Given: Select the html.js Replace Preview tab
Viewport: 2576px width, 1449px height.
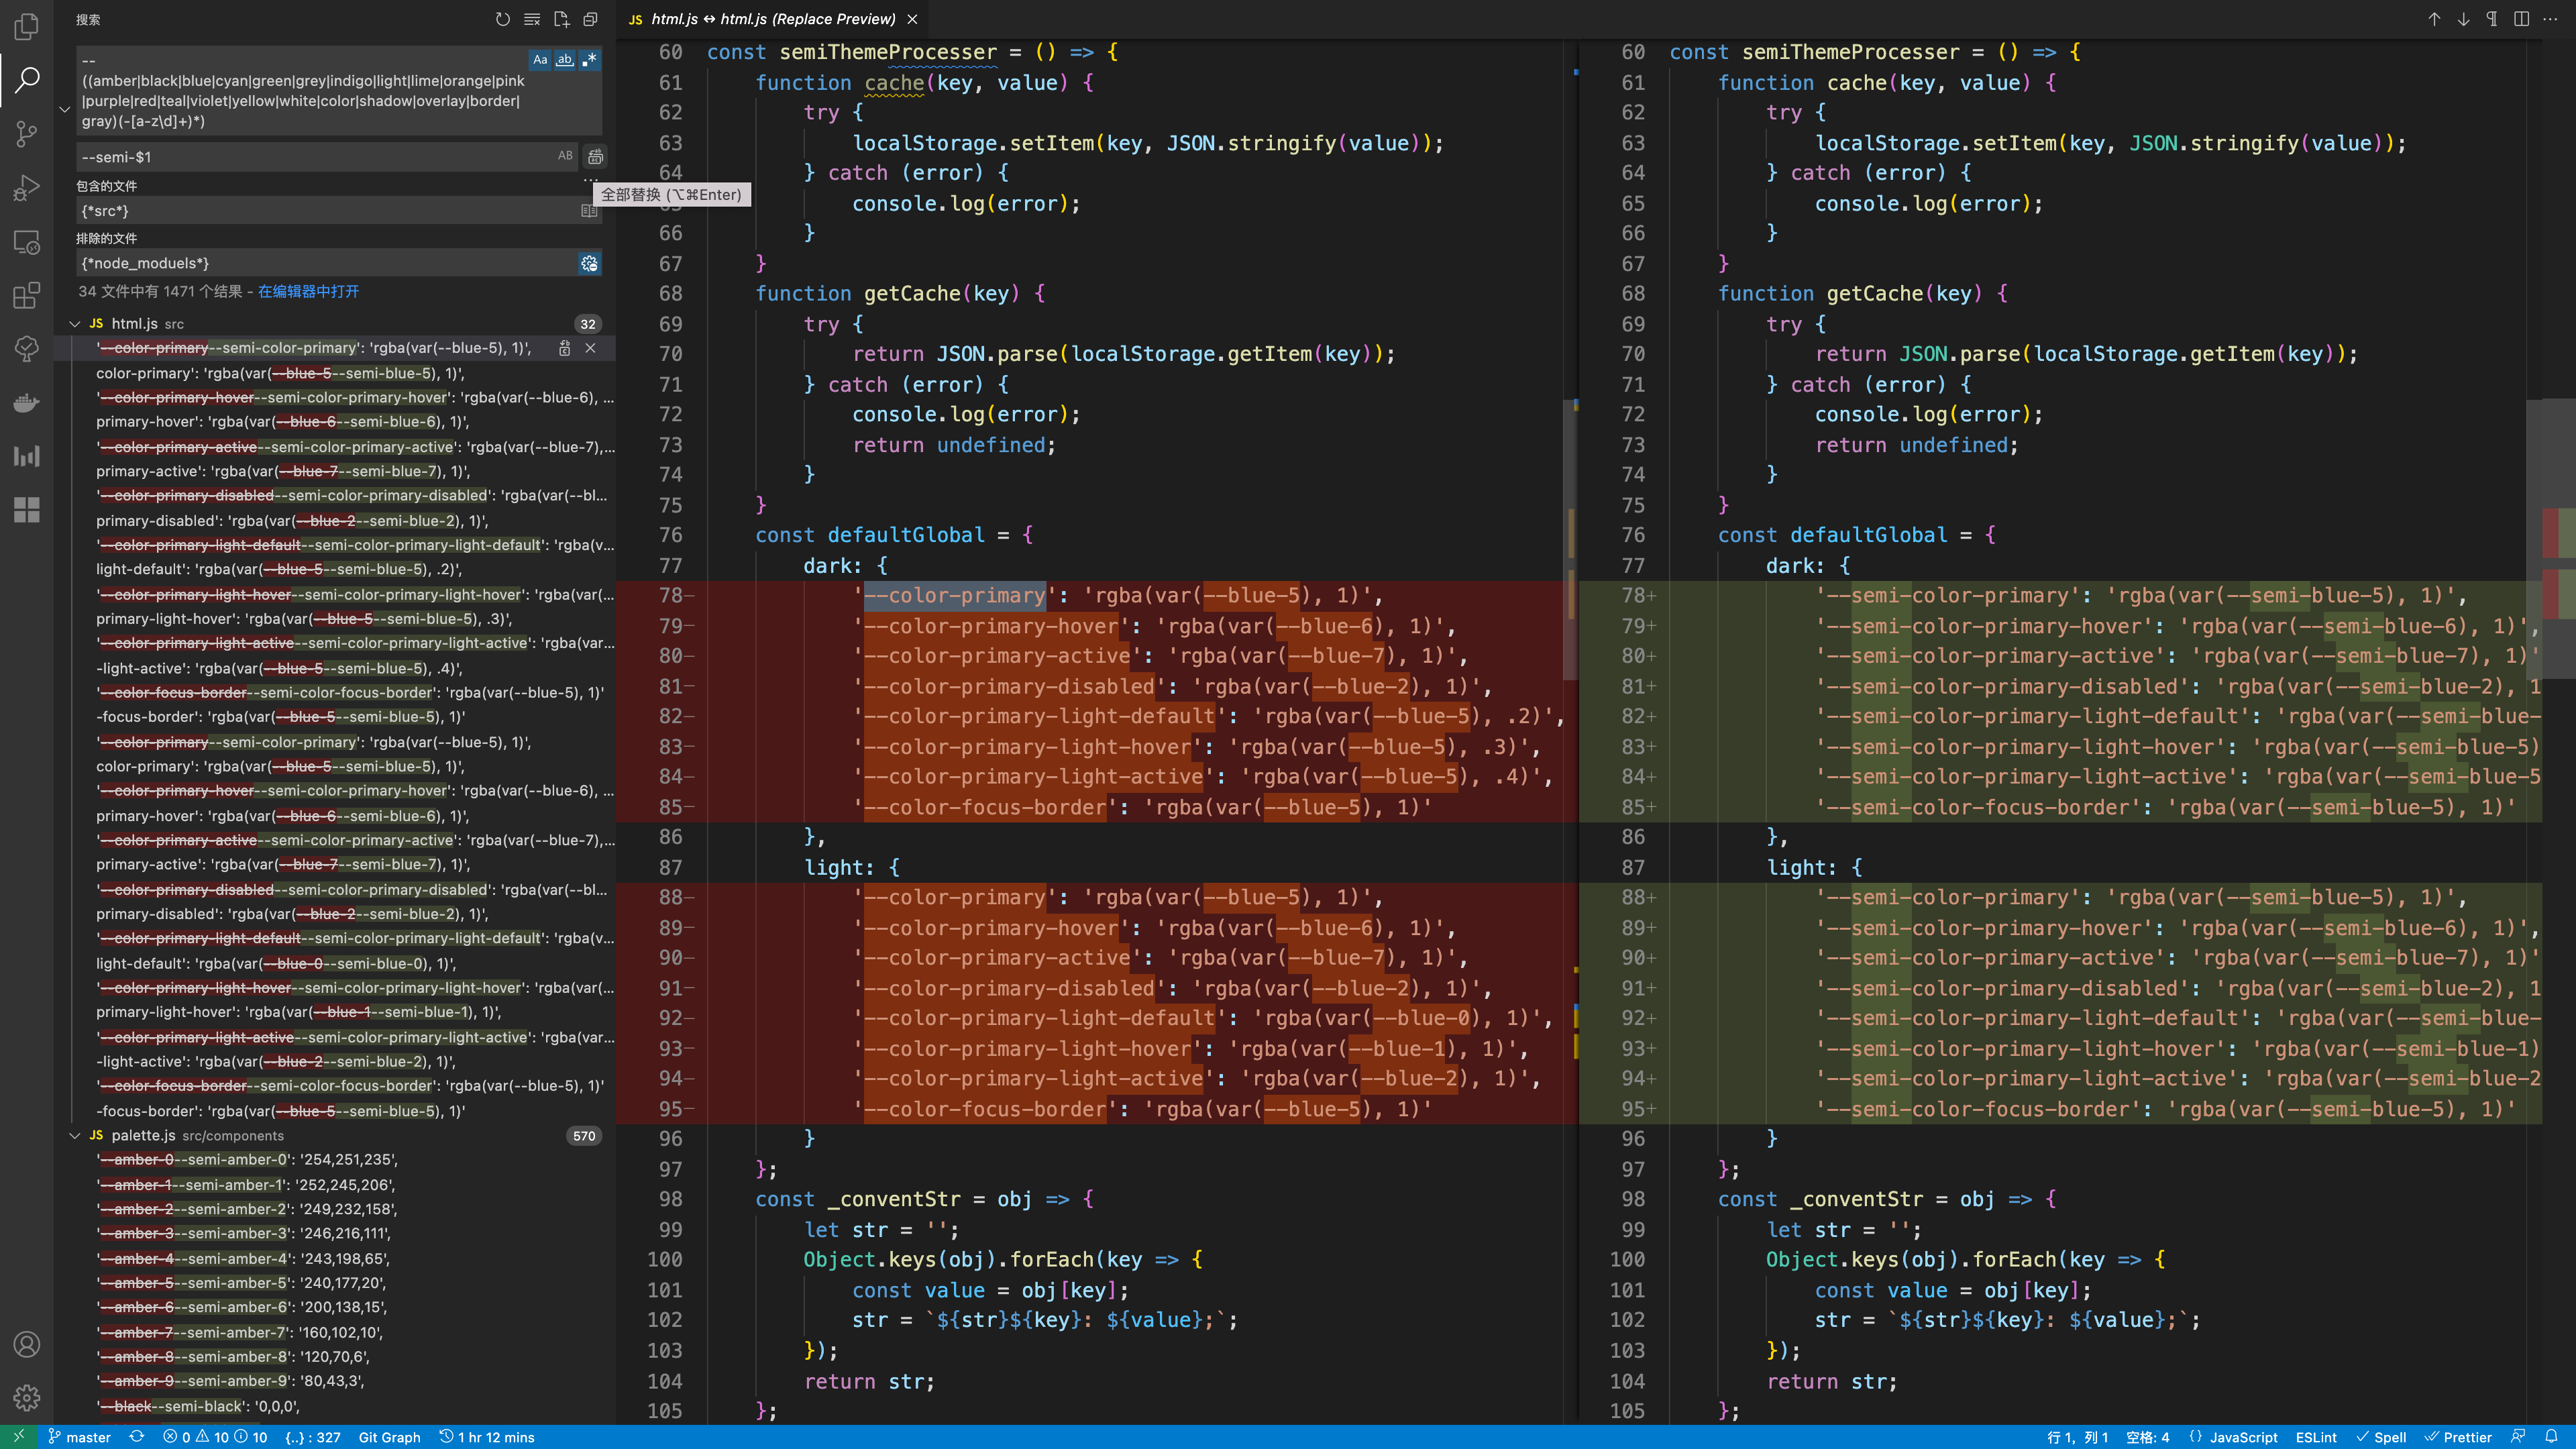Looking at the screenshot, I should tap(773, 19).
